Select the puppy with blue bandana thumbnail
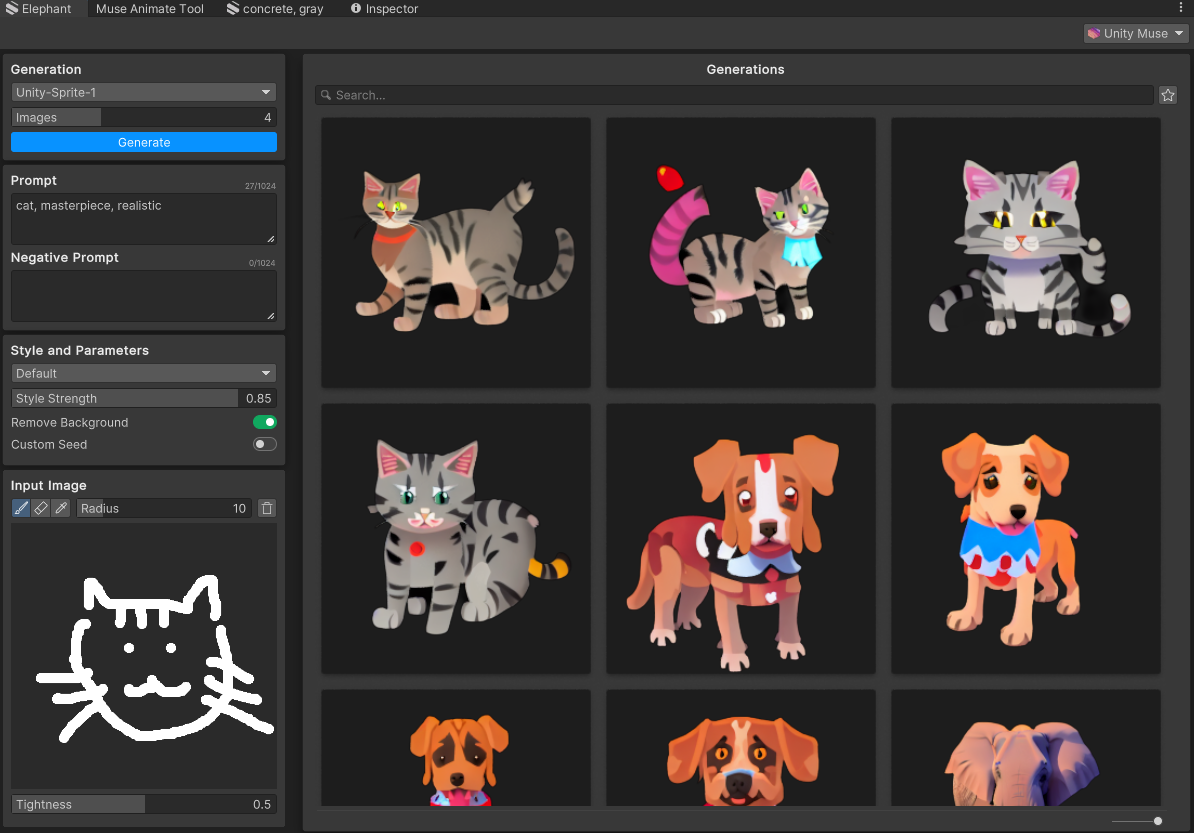 1026,538
